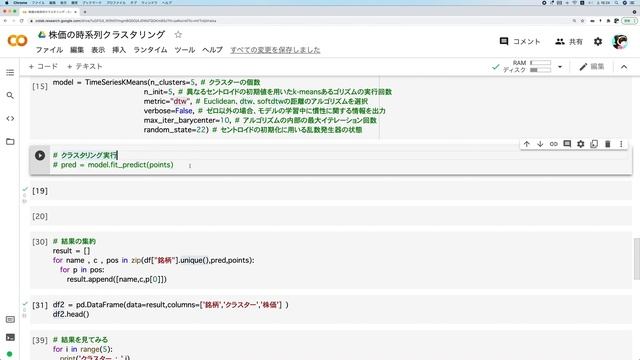
Task: Mirror the cell in a tab
Action: tap(594, 144)
